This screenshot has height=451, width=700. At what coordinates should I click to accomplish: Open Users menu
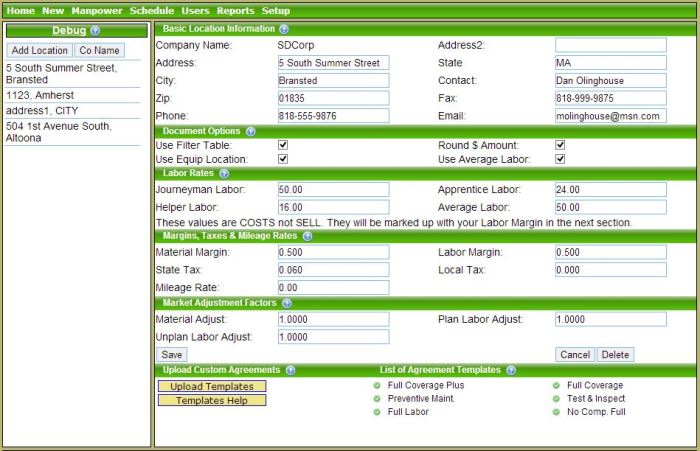click(195, 11)
